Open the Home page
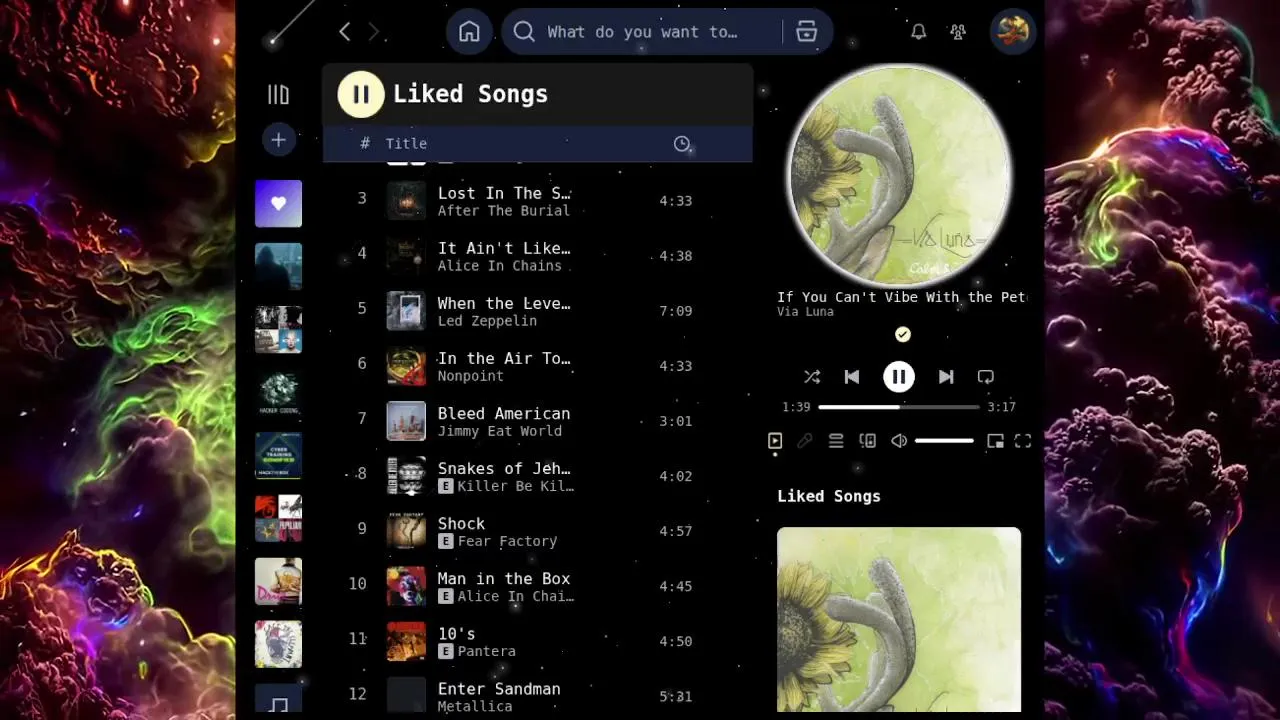The width and height of the screenshot is (1280, 720). pyautogui.click(x=469, y=32)
